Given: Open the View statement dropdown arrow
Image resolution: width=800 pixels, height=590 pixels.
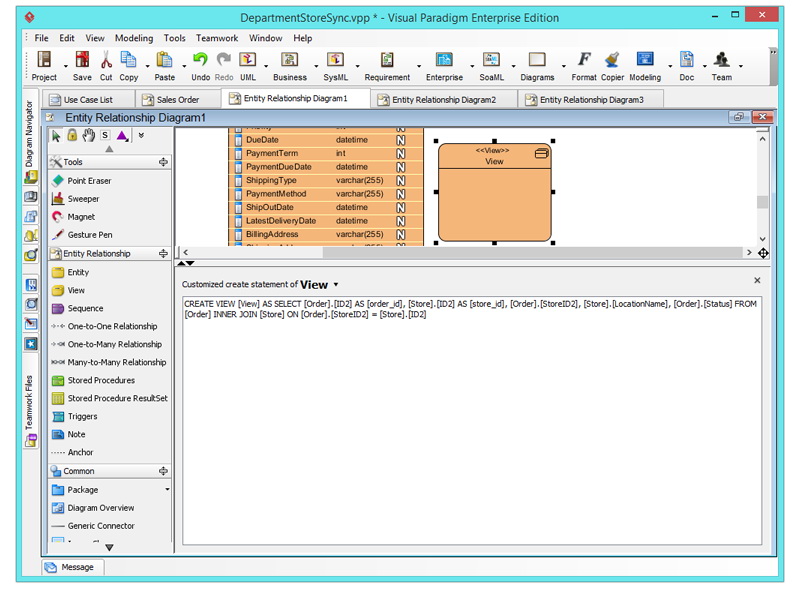Looking at the screenshot, I should [336, 285].
